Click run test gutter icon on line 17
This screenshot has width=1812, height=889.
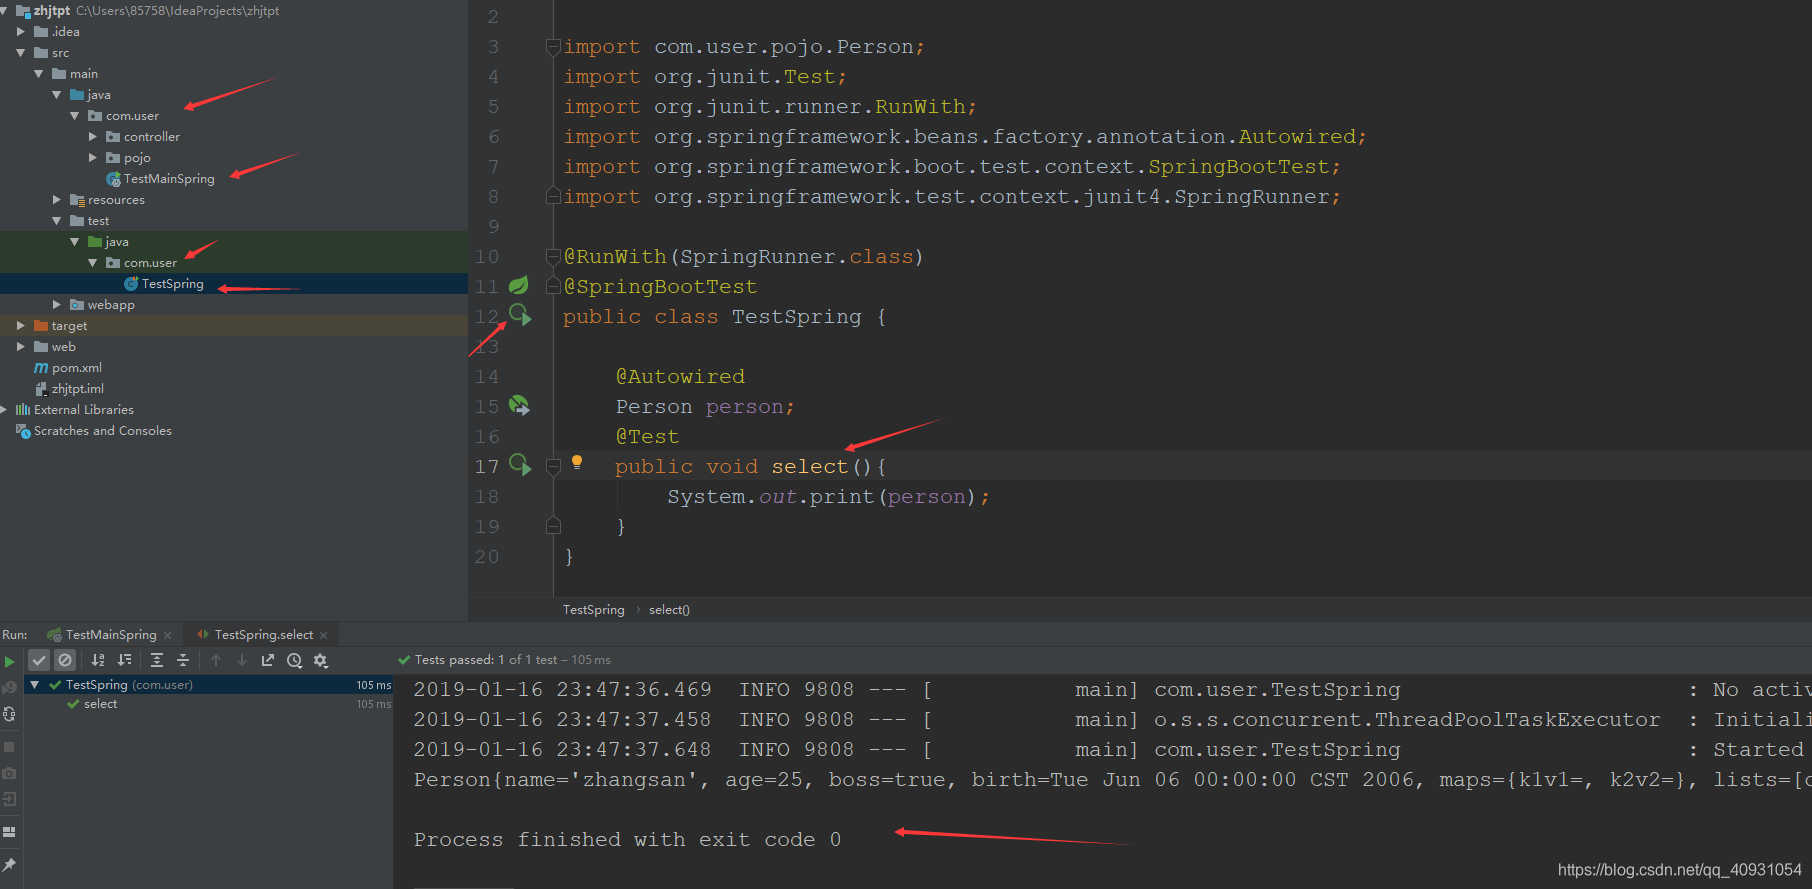520,465
